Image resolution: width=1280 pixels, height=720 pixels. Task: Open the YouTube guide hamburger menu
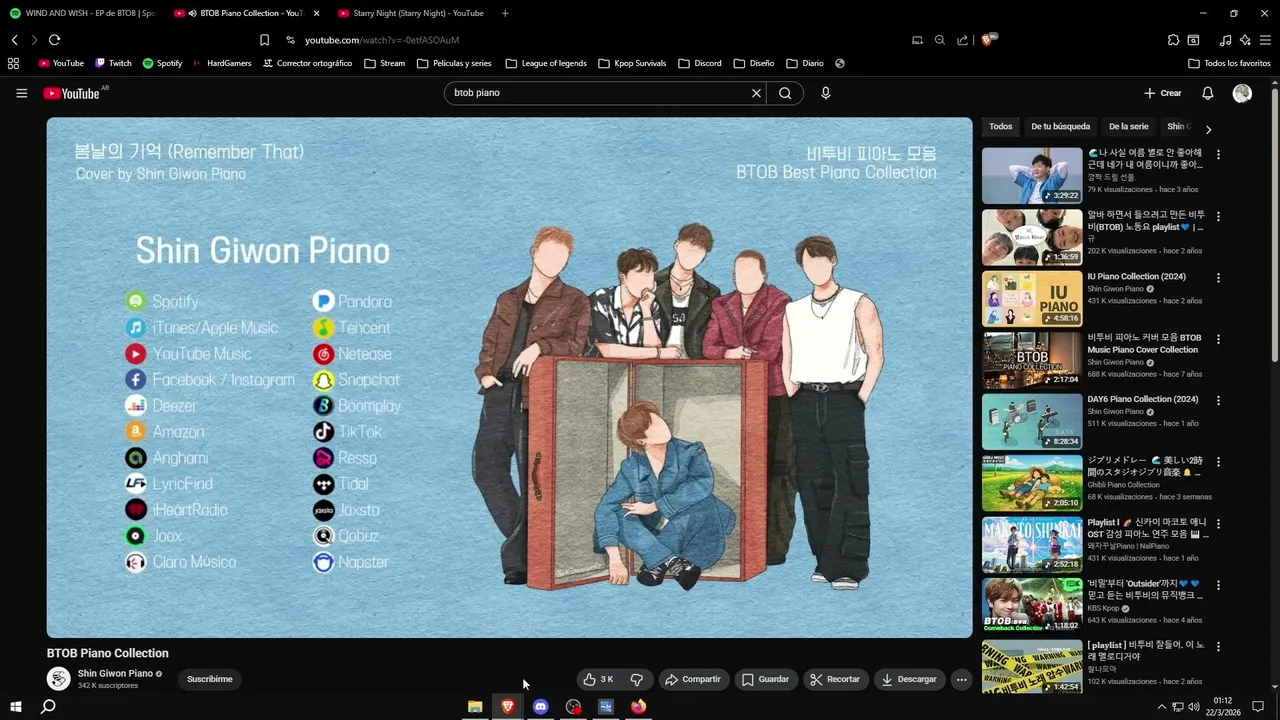point(21,93)
